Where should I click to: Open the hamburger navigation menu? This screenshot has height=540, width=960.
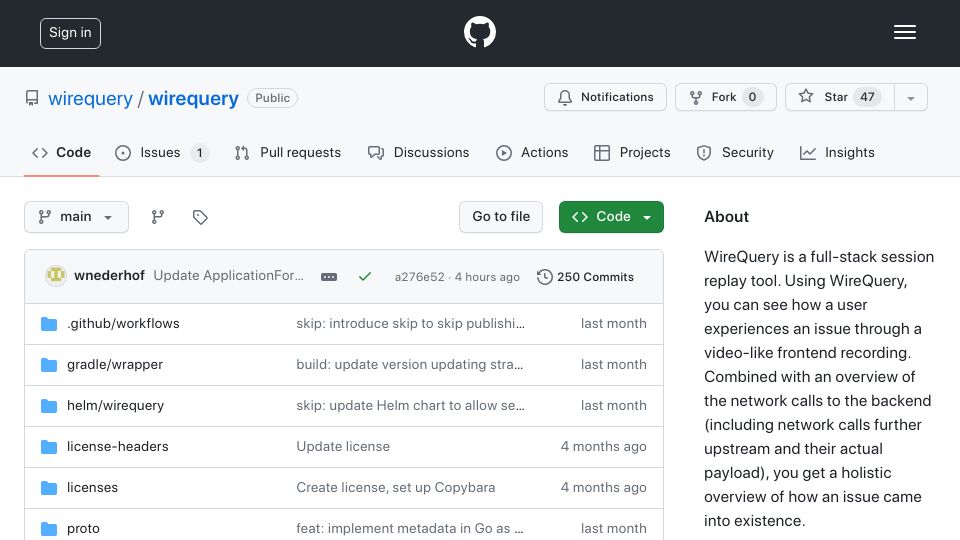(904, 32)
